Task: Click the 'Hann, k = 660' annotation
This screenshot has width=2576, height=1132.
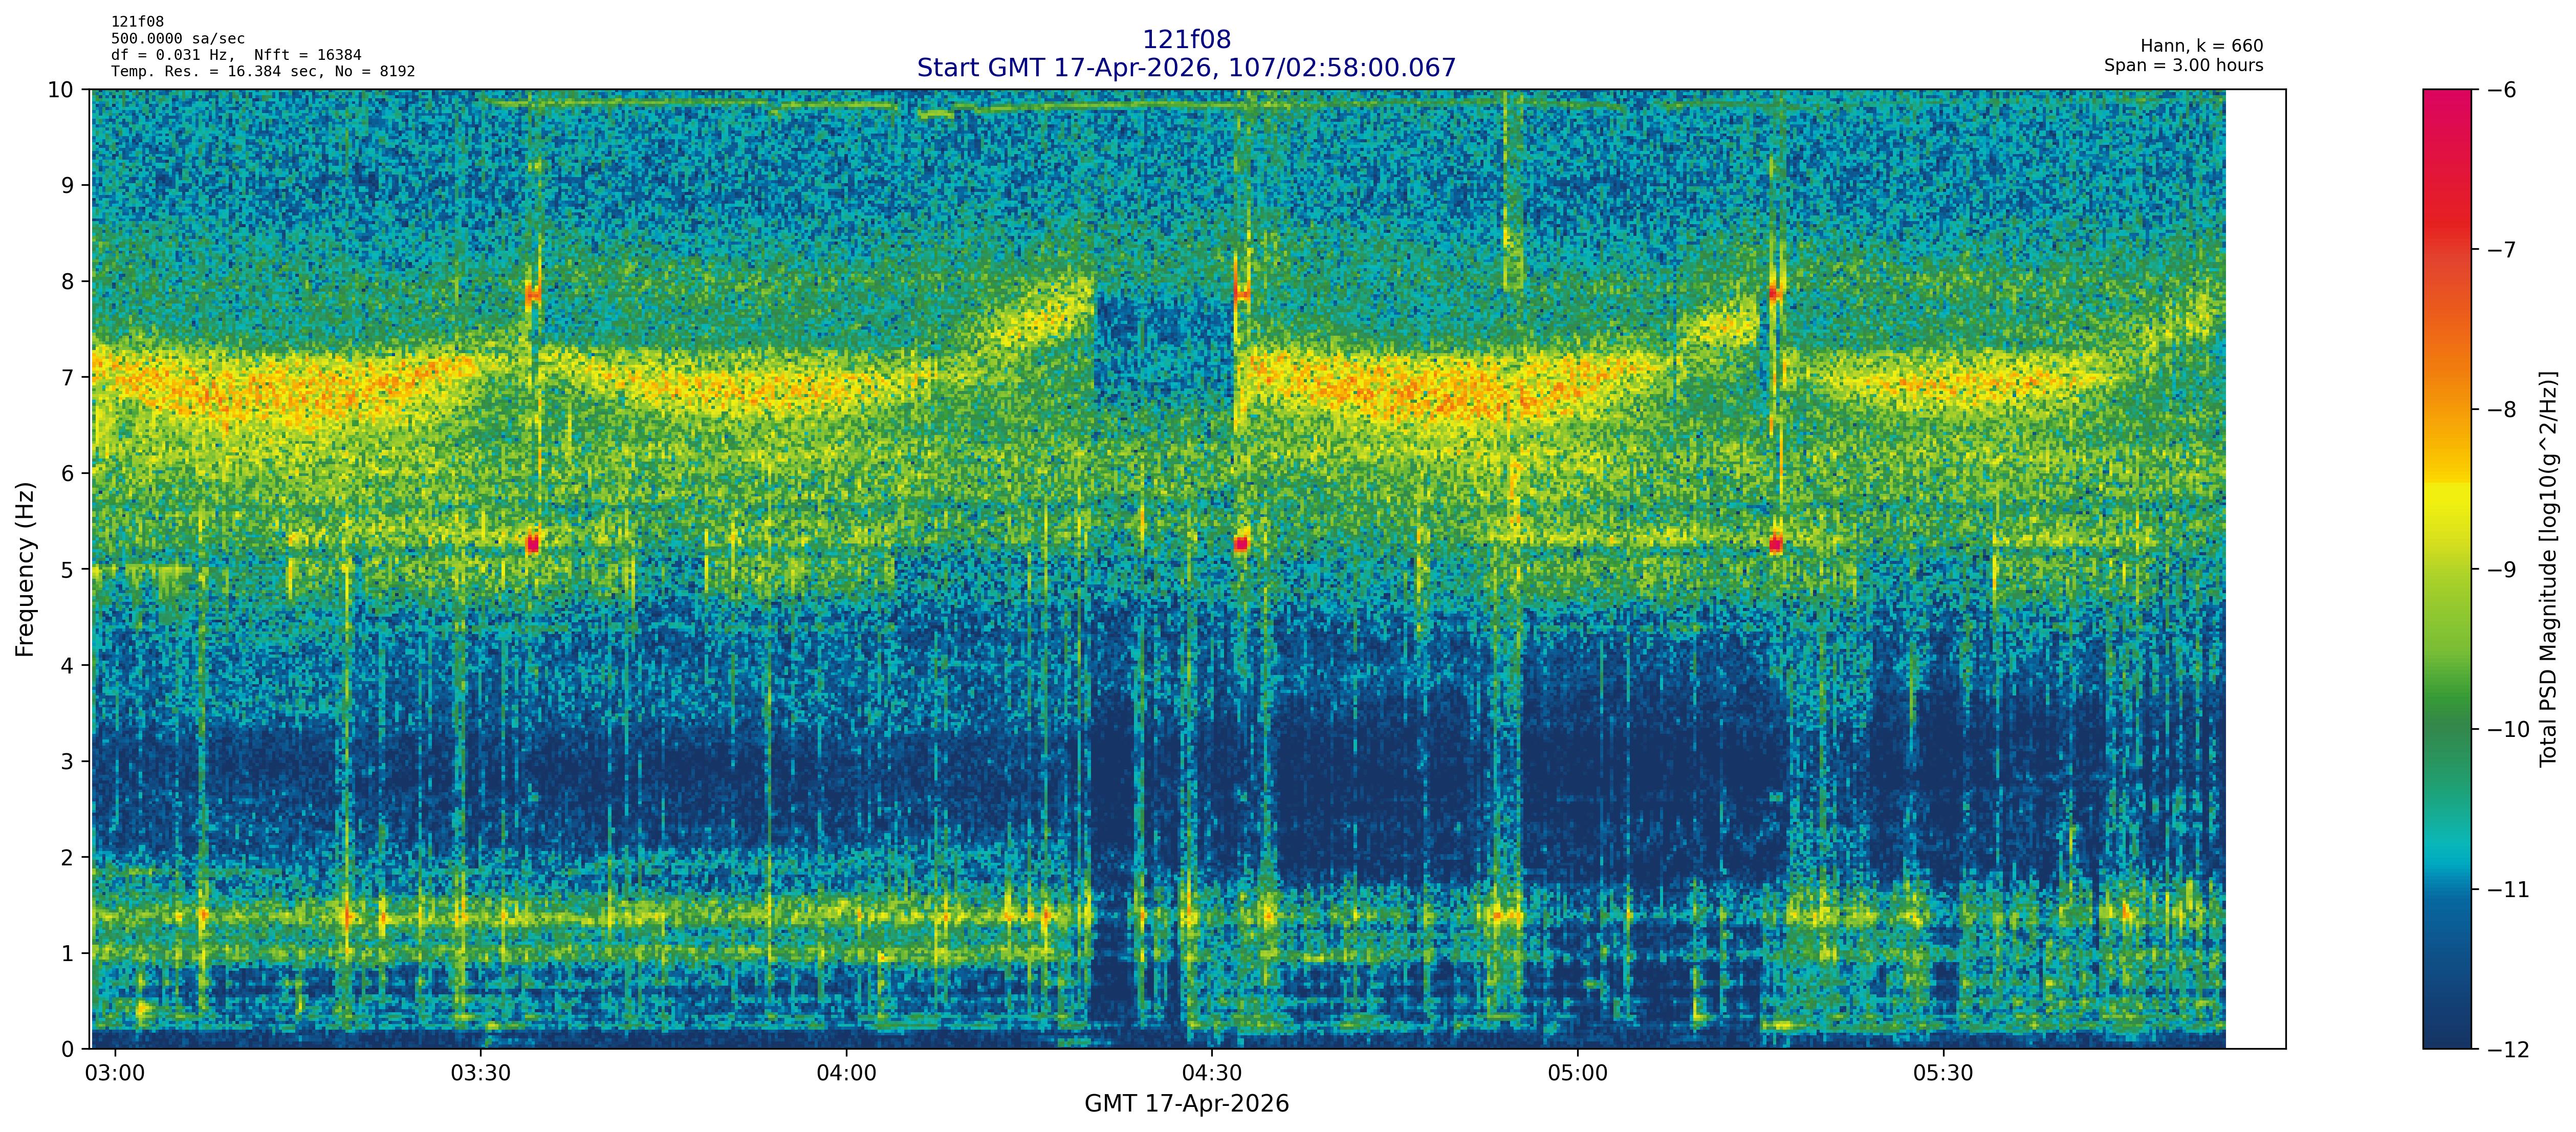Action: (x=2201, y=46)
